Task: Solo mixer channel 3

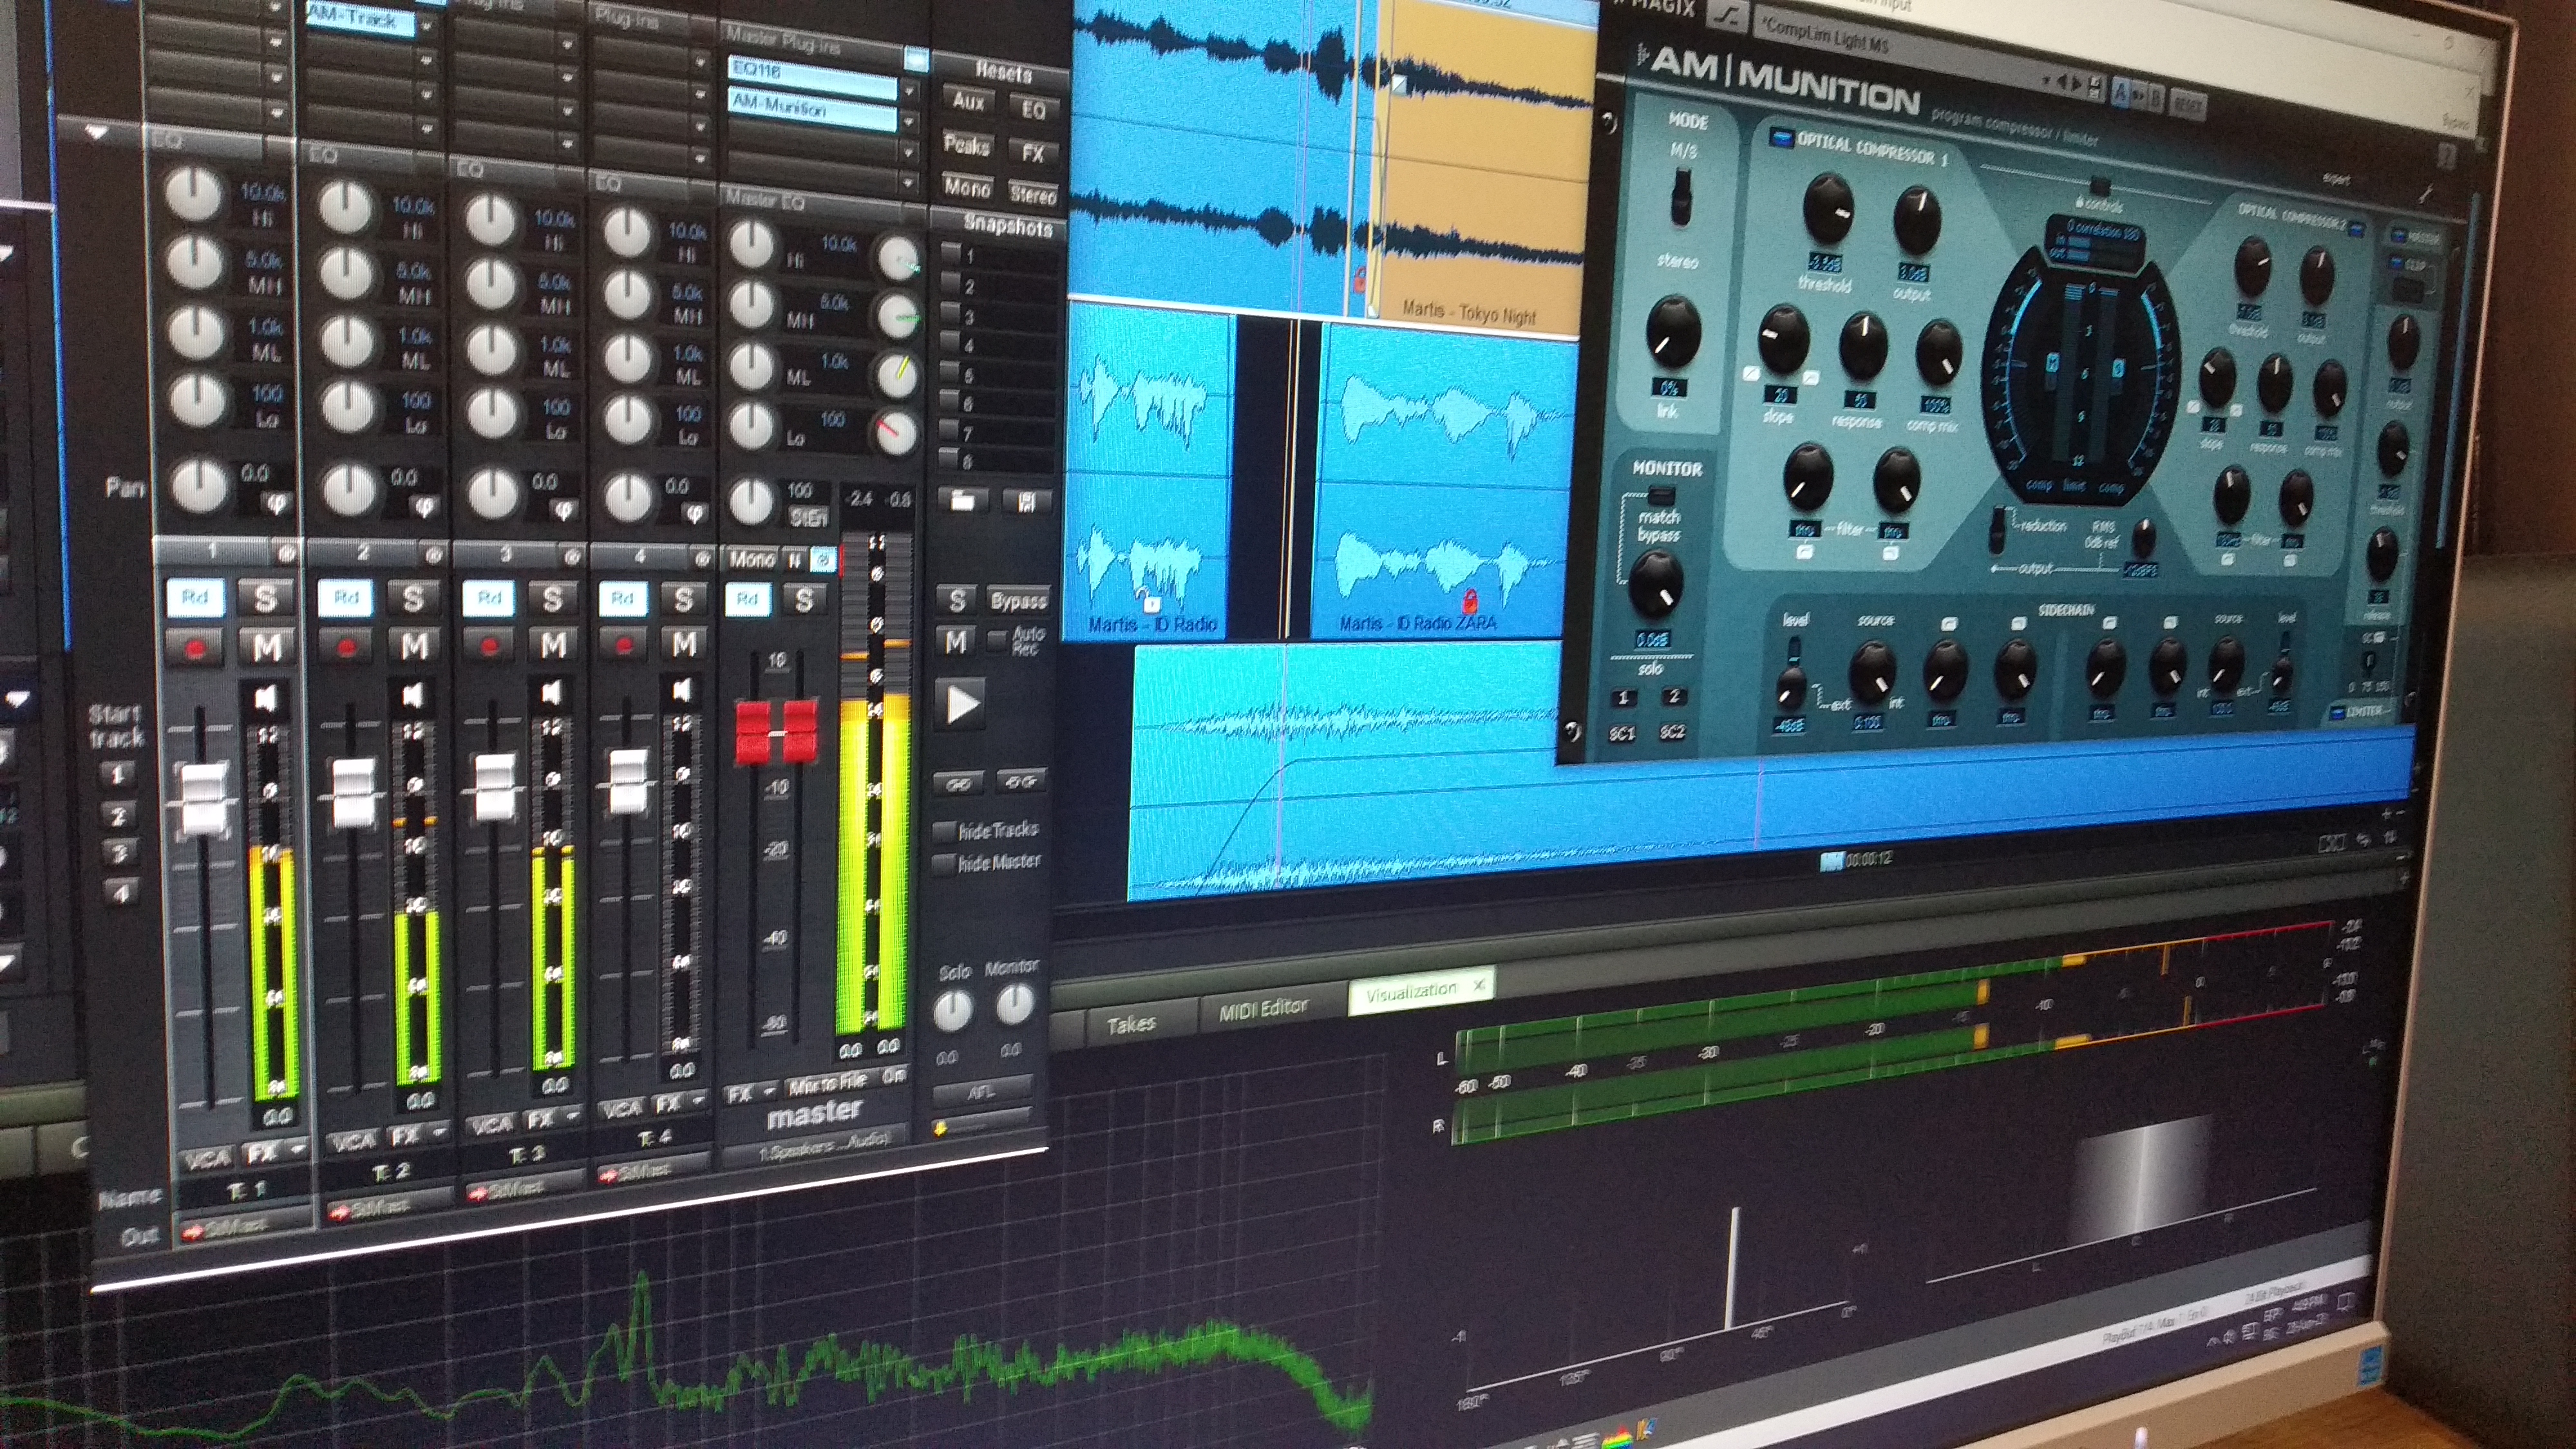Action: pos(552,598)
